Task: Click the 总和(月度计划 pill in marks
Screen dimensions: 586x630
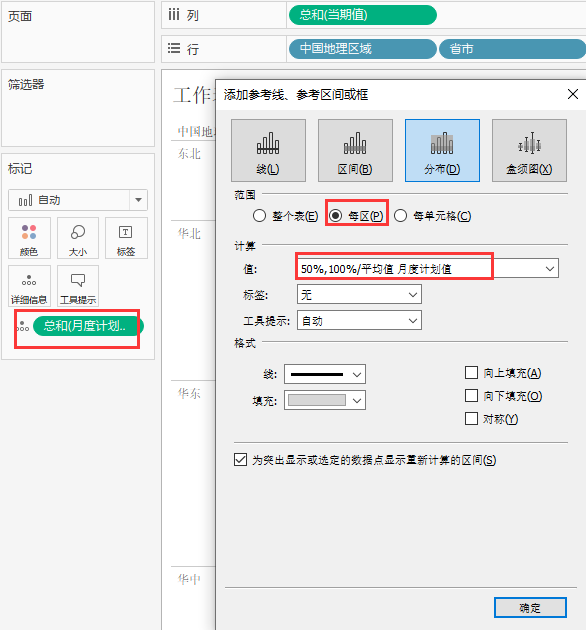Action: pyautogui.click(x=88, y=326)
